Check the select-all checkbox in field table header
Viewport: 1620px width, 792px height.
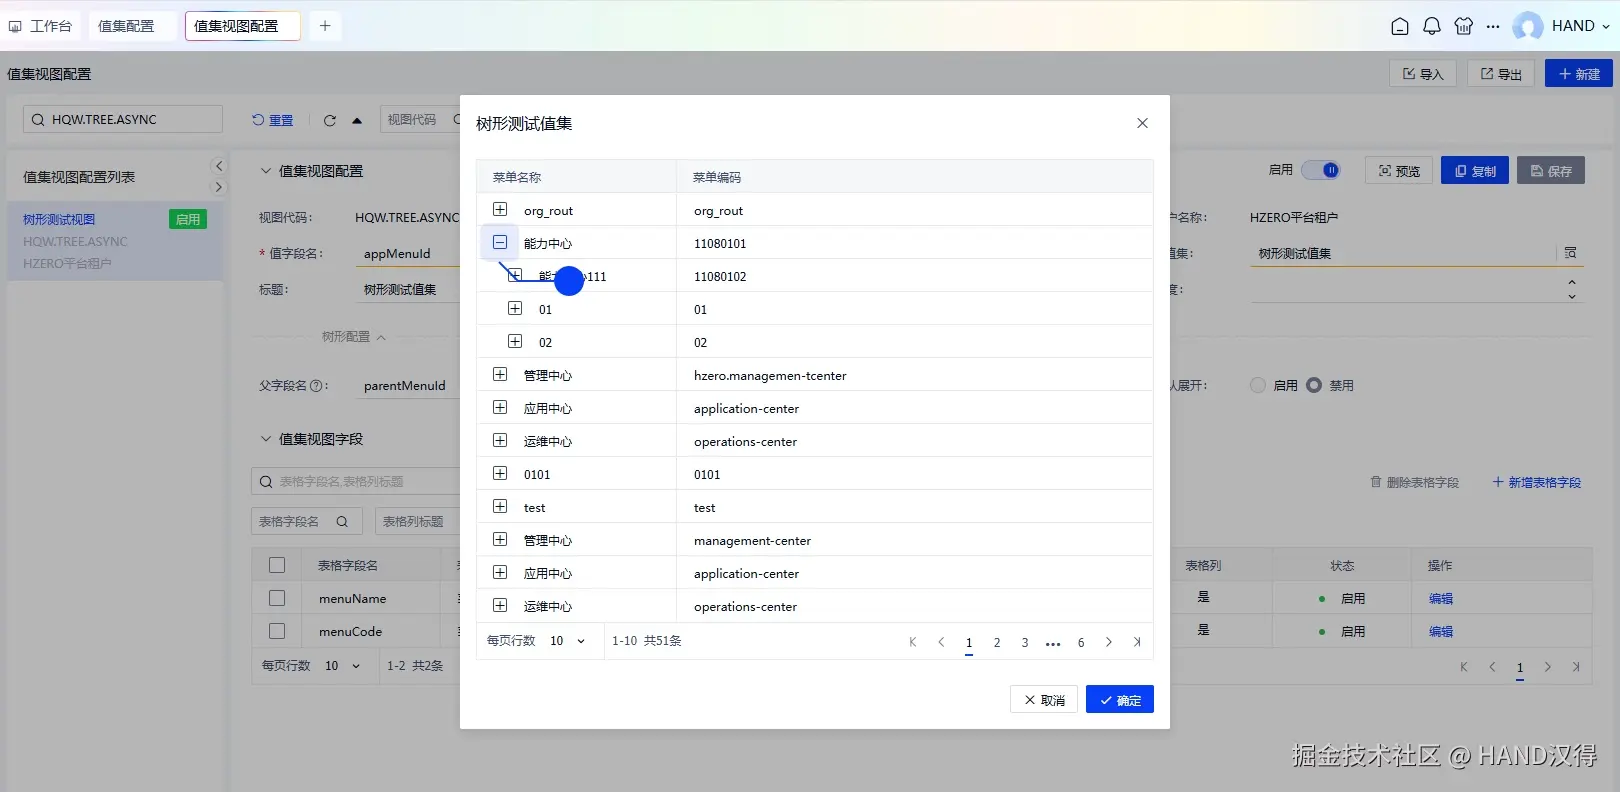click(277, 565)
